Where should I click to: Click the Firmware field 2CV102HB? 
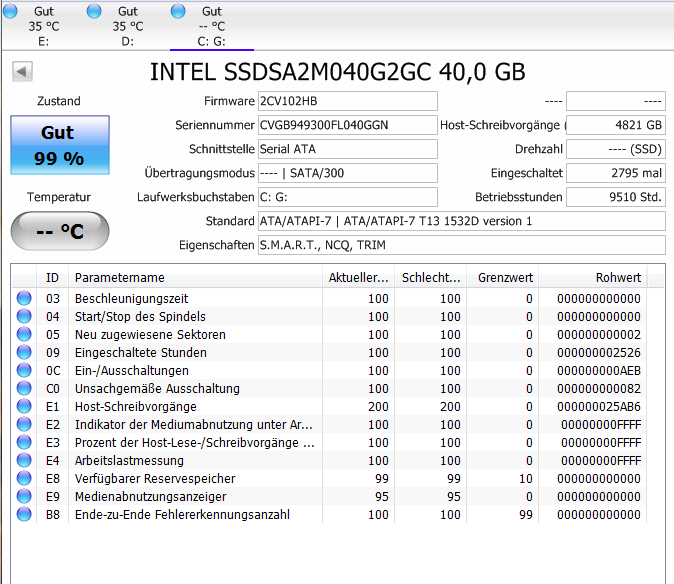click(347, 101)
